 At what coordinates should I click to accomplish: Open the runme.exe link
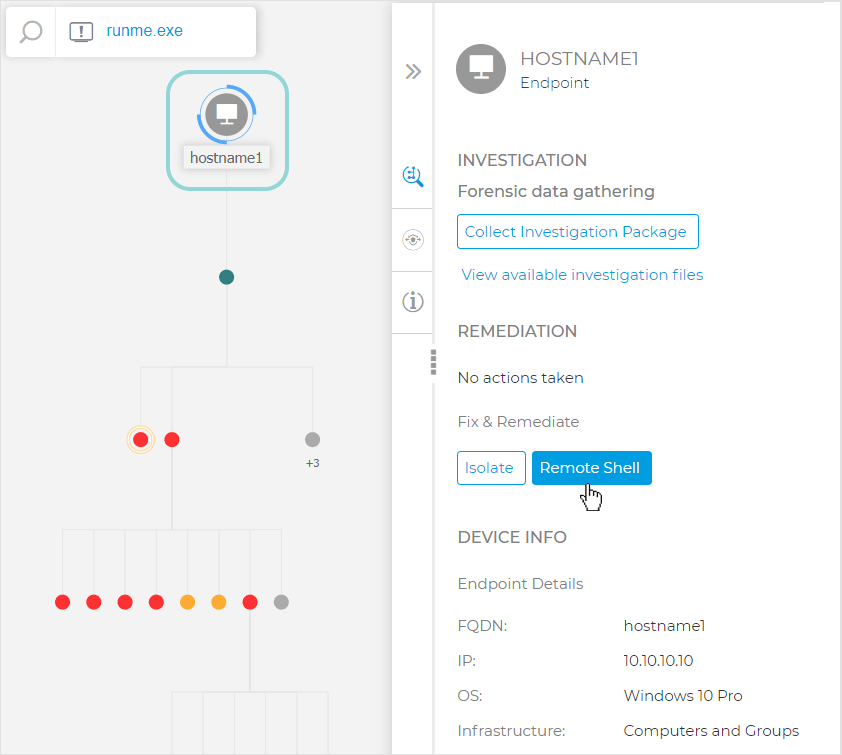[x=144, y=31]
